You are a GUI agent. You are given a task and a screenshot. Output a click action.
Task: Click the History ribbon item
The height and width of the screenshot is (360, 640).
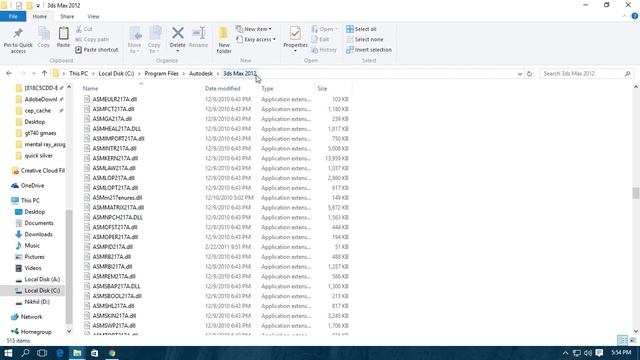point(324,50)
